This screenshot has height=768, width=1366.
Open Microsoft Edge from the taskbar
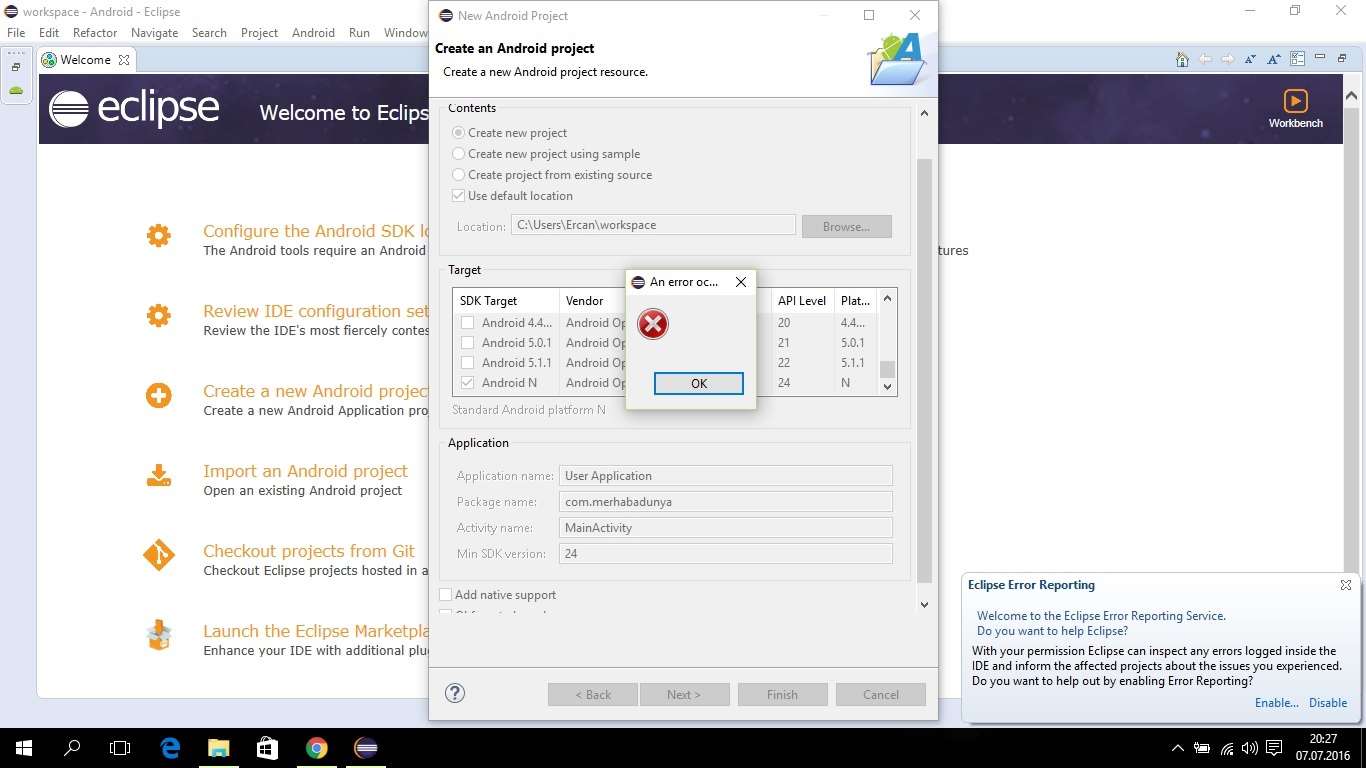click(170, 747)
